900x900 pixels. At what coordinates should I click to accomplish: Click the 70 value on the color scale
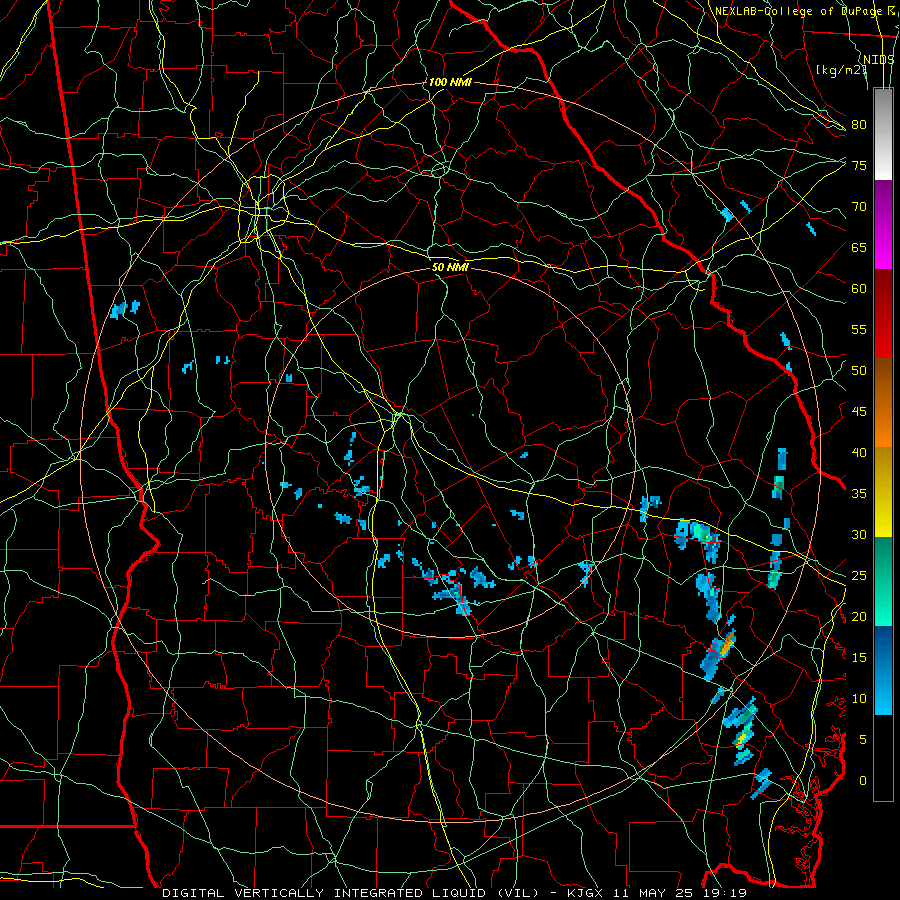click(x=859, y=207)
